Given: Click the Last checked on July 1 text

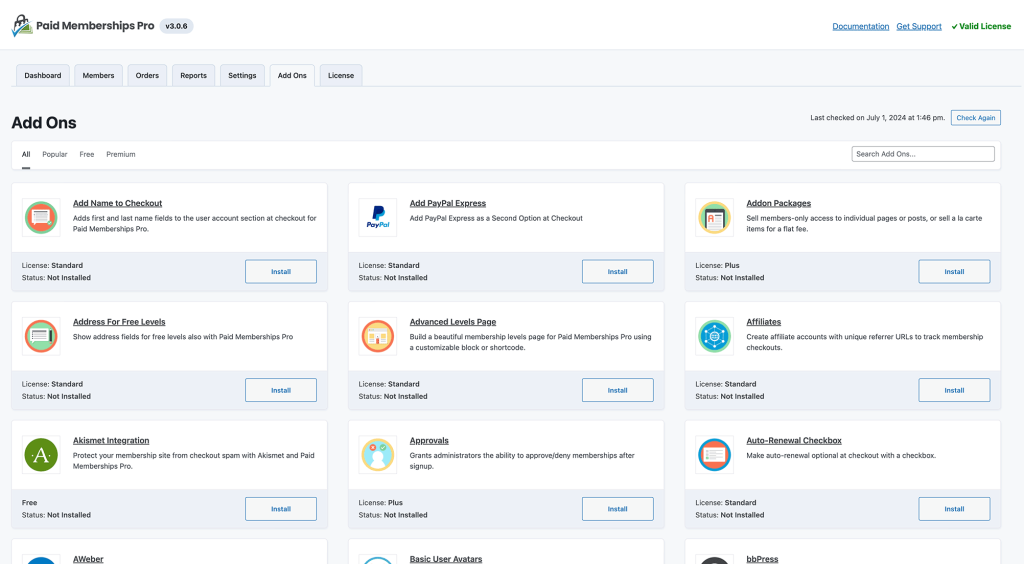Looking at the screenshot, I should (x=878, y=118).
